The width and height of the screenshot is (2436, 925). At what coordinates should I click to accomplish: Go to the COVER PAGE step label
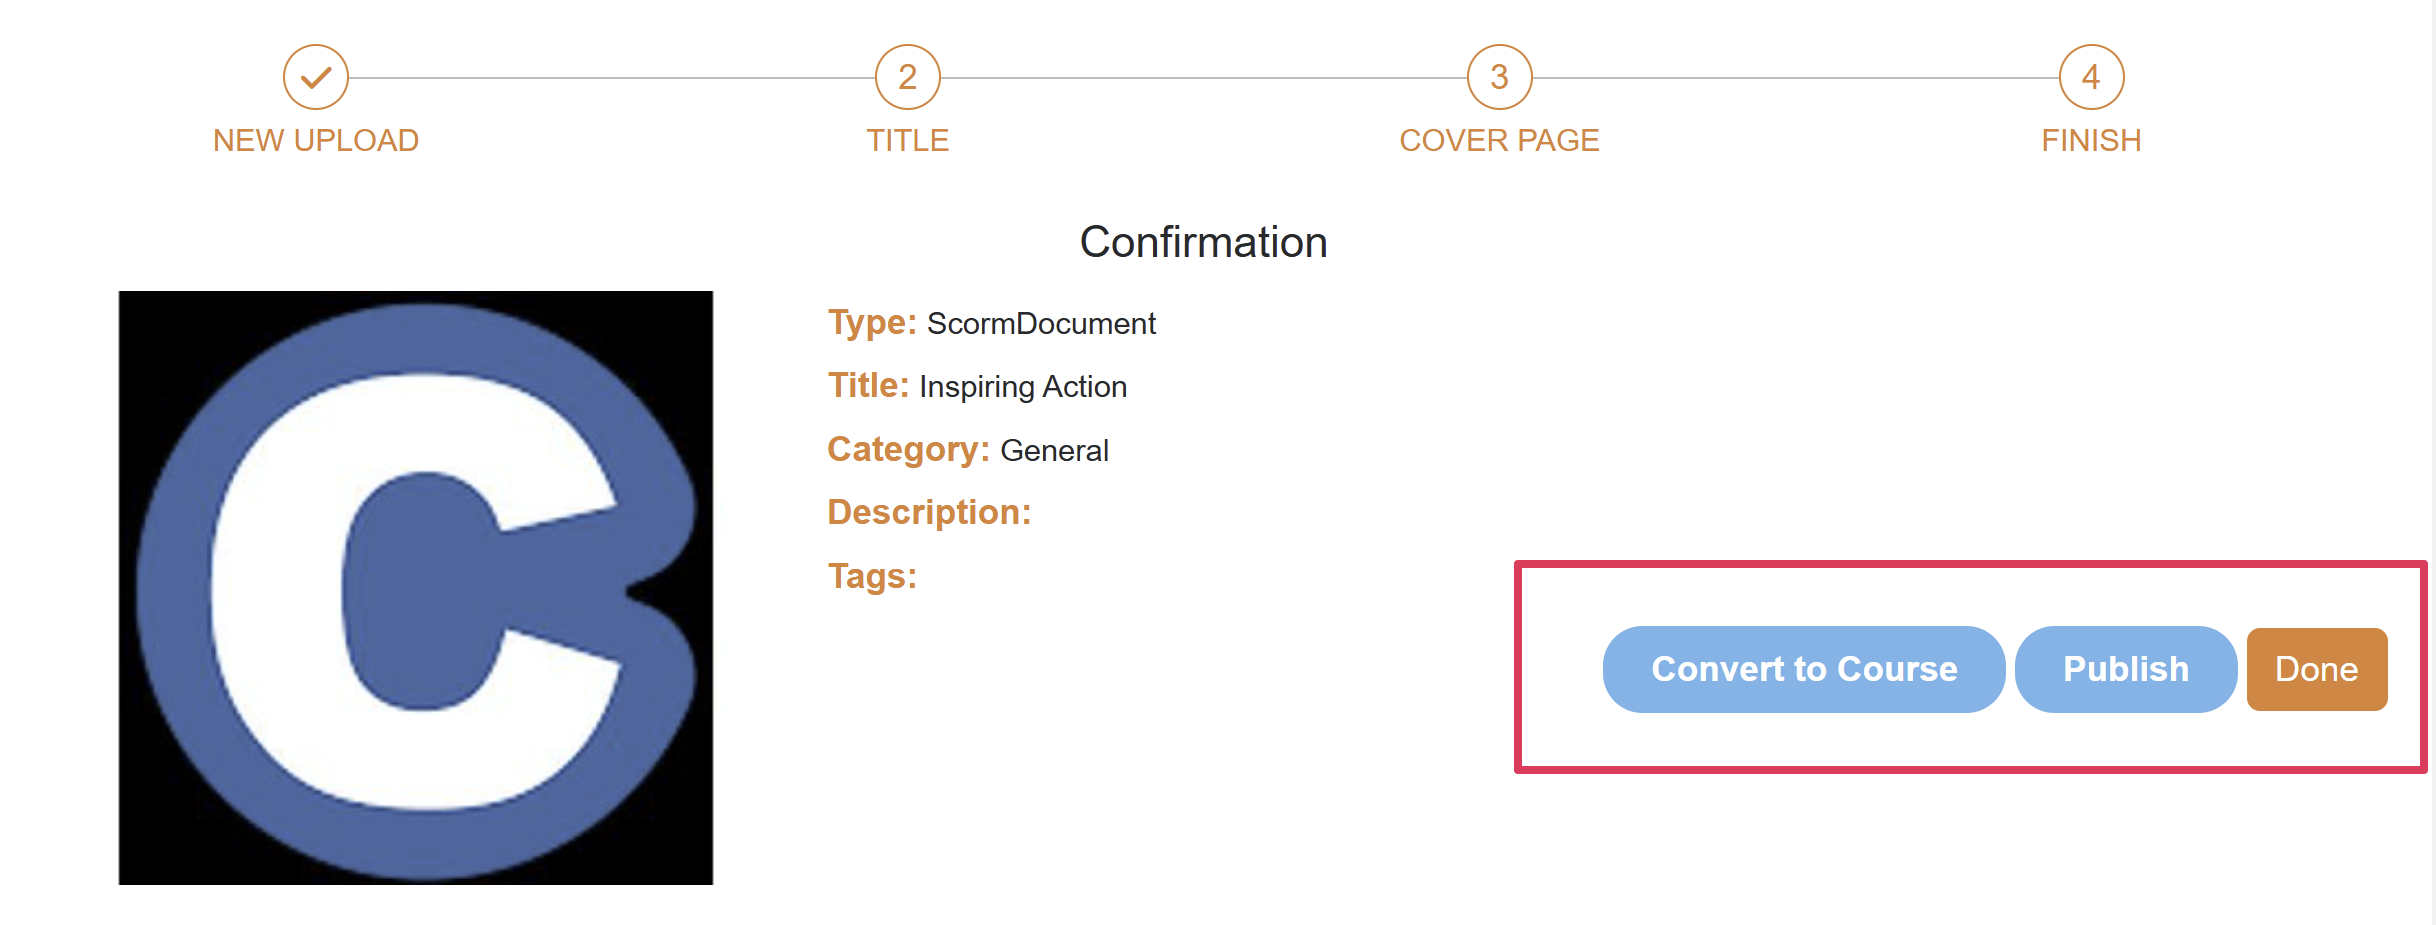pyautogui.click(x=1499, y=140)
